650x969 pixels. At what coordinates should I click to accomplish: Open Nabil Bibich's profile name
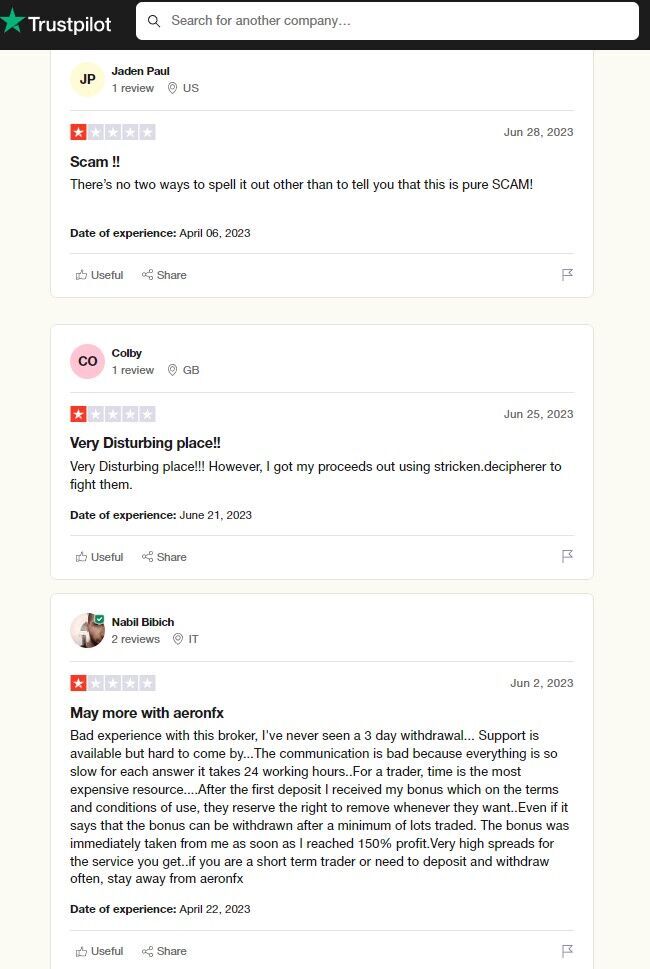pyautogui.click(x=143, y=622)
